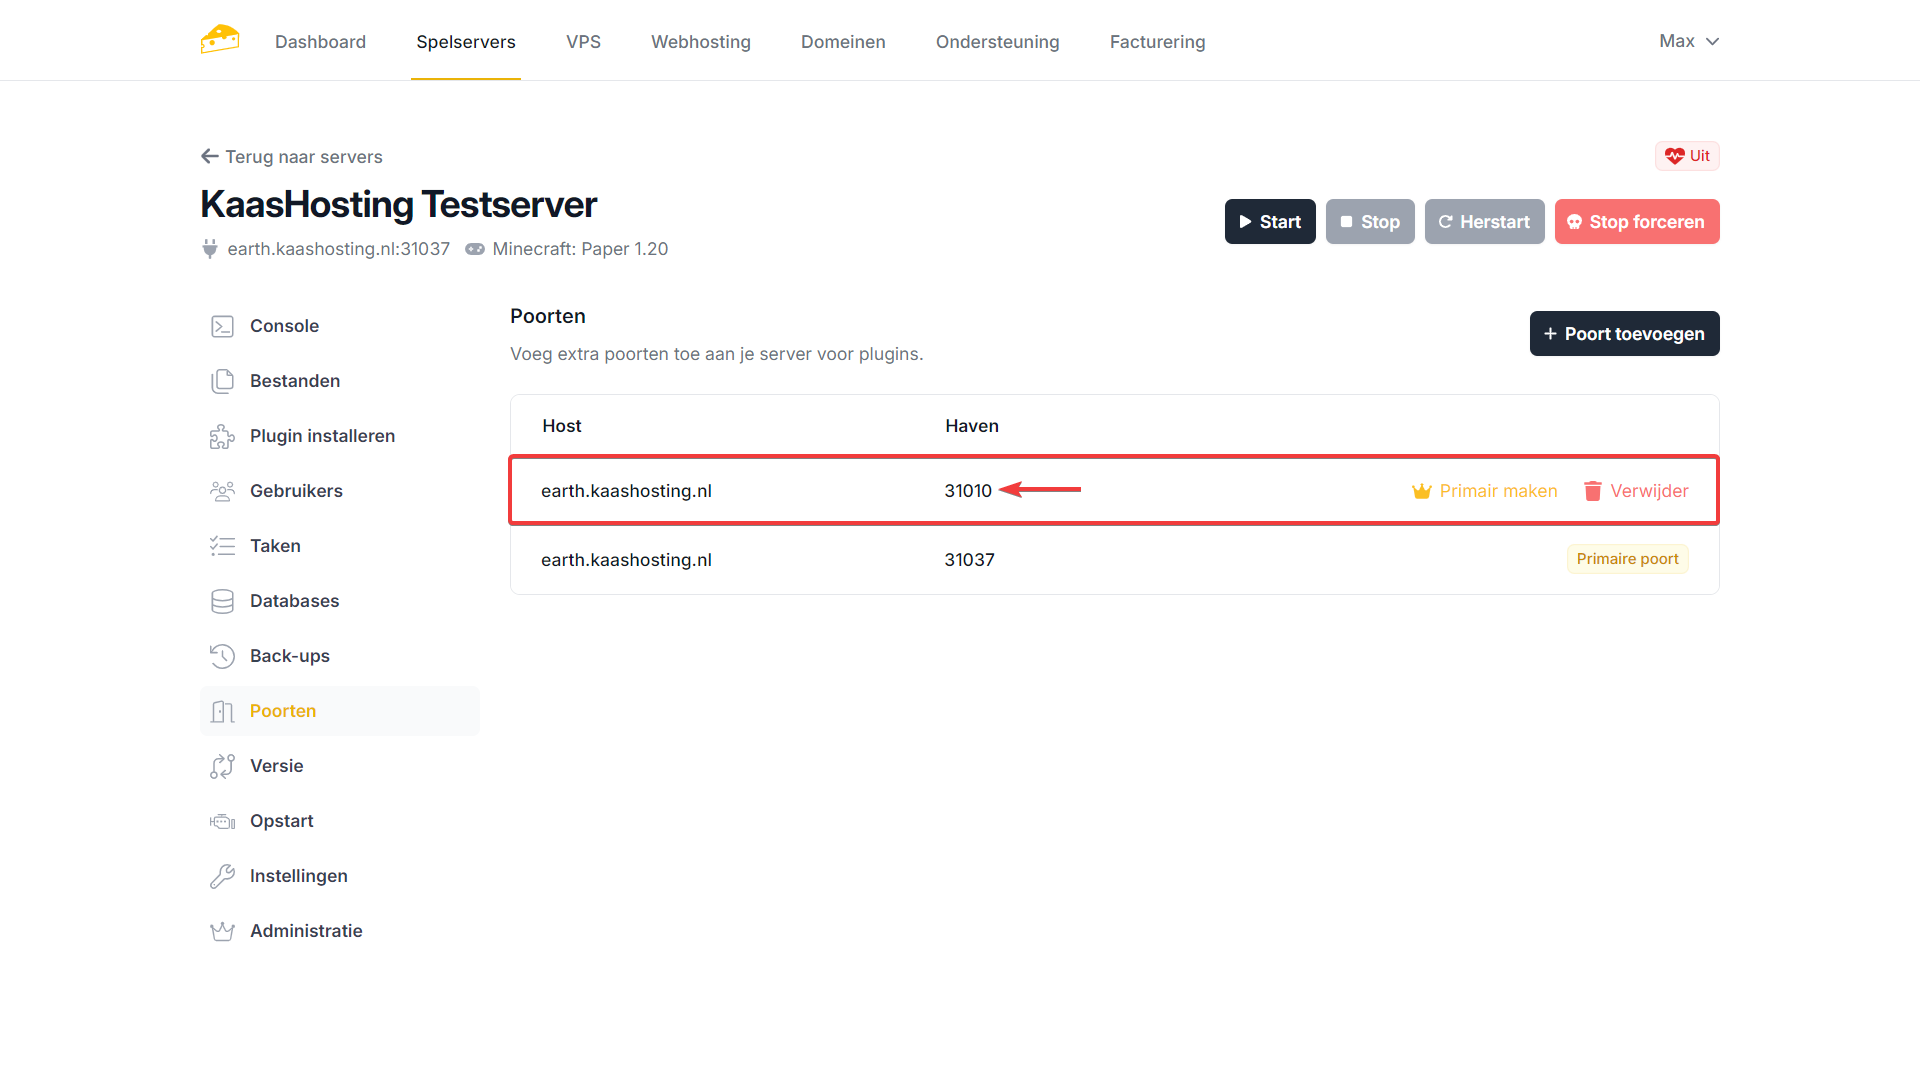Open Back-ups history icon
The width and height of the screenshot is (1920, 1084).
click(222, 656)
